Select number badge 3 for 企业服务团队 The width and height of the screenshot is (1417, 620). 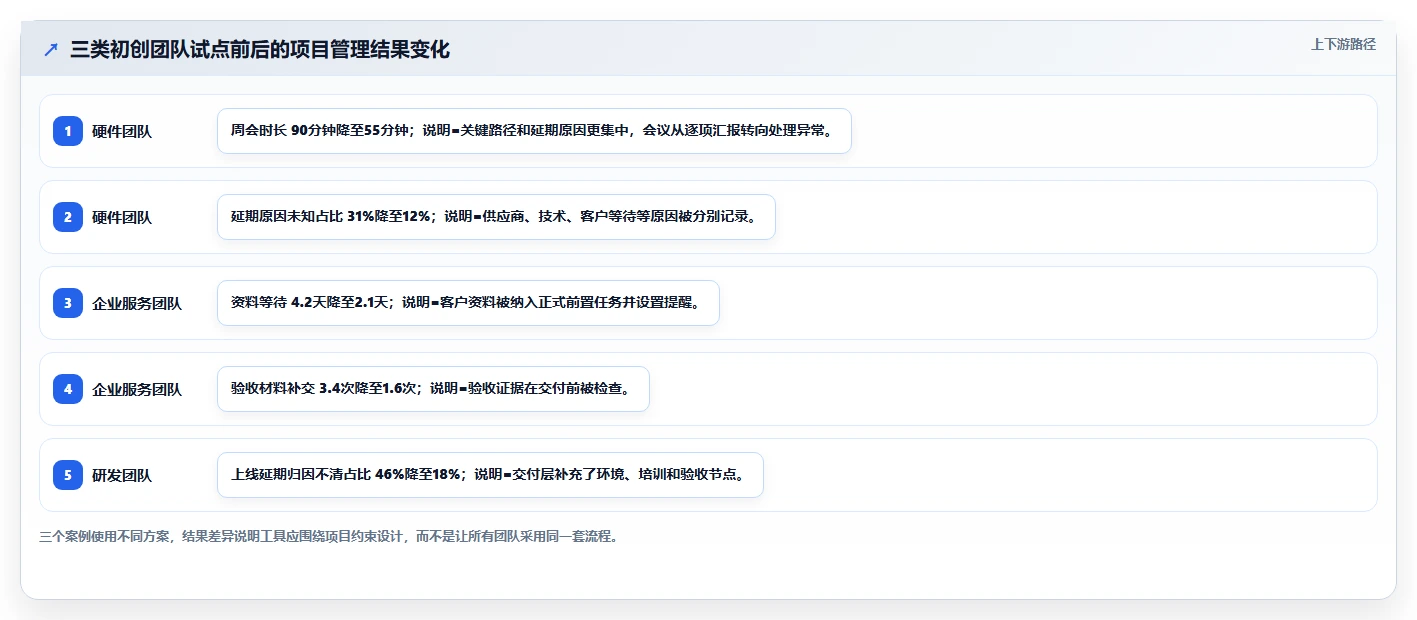pos(68,303)
